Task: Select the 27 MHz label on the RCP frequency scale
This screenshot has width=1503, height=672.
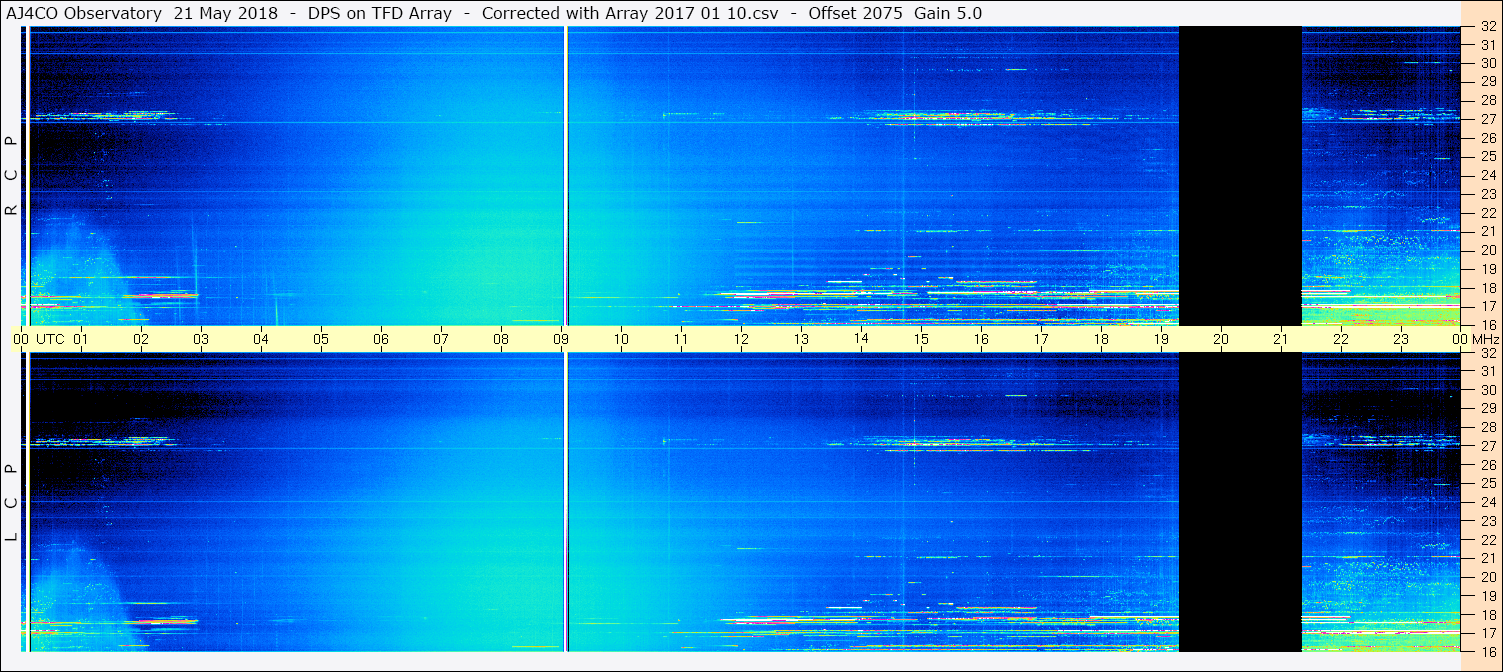Action: [x=1487, y=119]
